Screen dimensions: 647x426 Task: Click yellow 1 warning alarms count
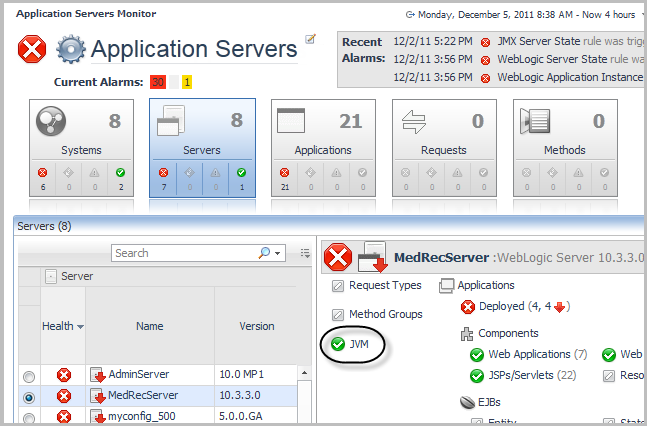[187, 82]
